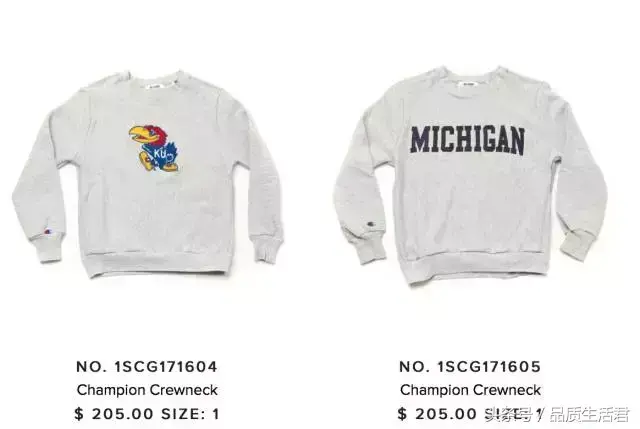Click the MICHIGAN lettering on the sweatshirt
This screenshot has width=640, height=429.
[467, 140]
